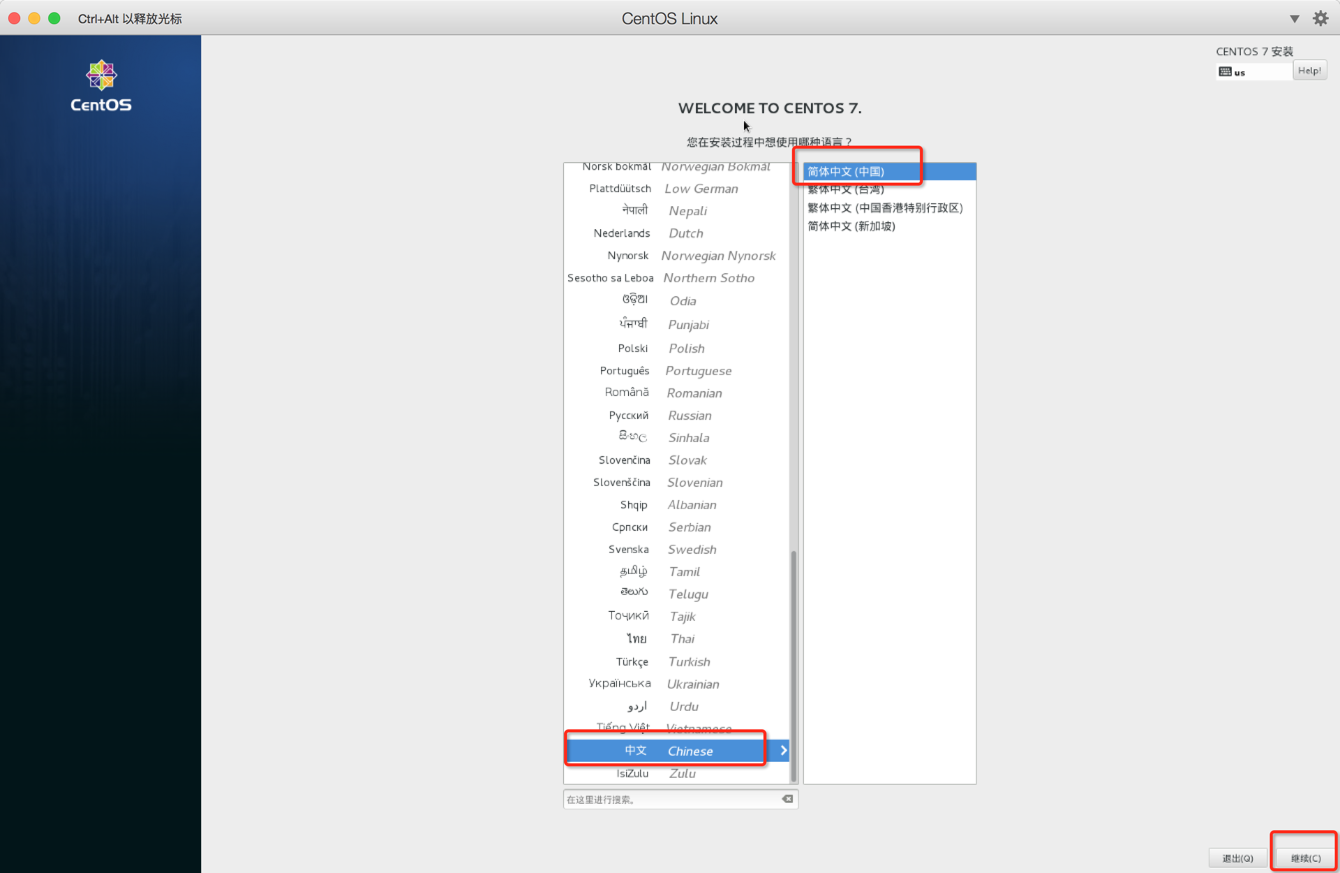Select the Slovenčina Slovak row
The height and width of the screenshot is (873, 1340).
(676, 460)
